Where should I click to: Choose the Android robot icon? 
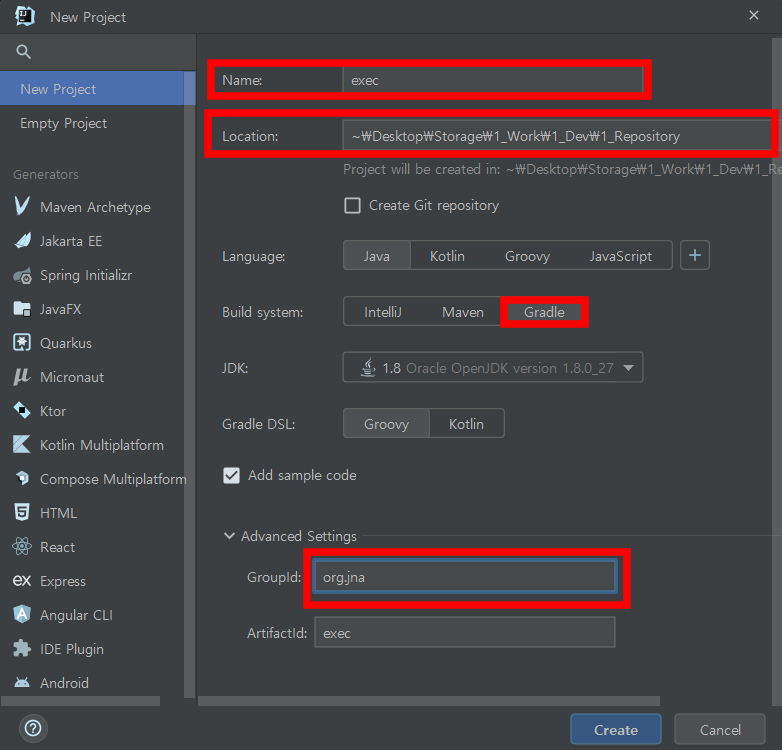[22, 683]
